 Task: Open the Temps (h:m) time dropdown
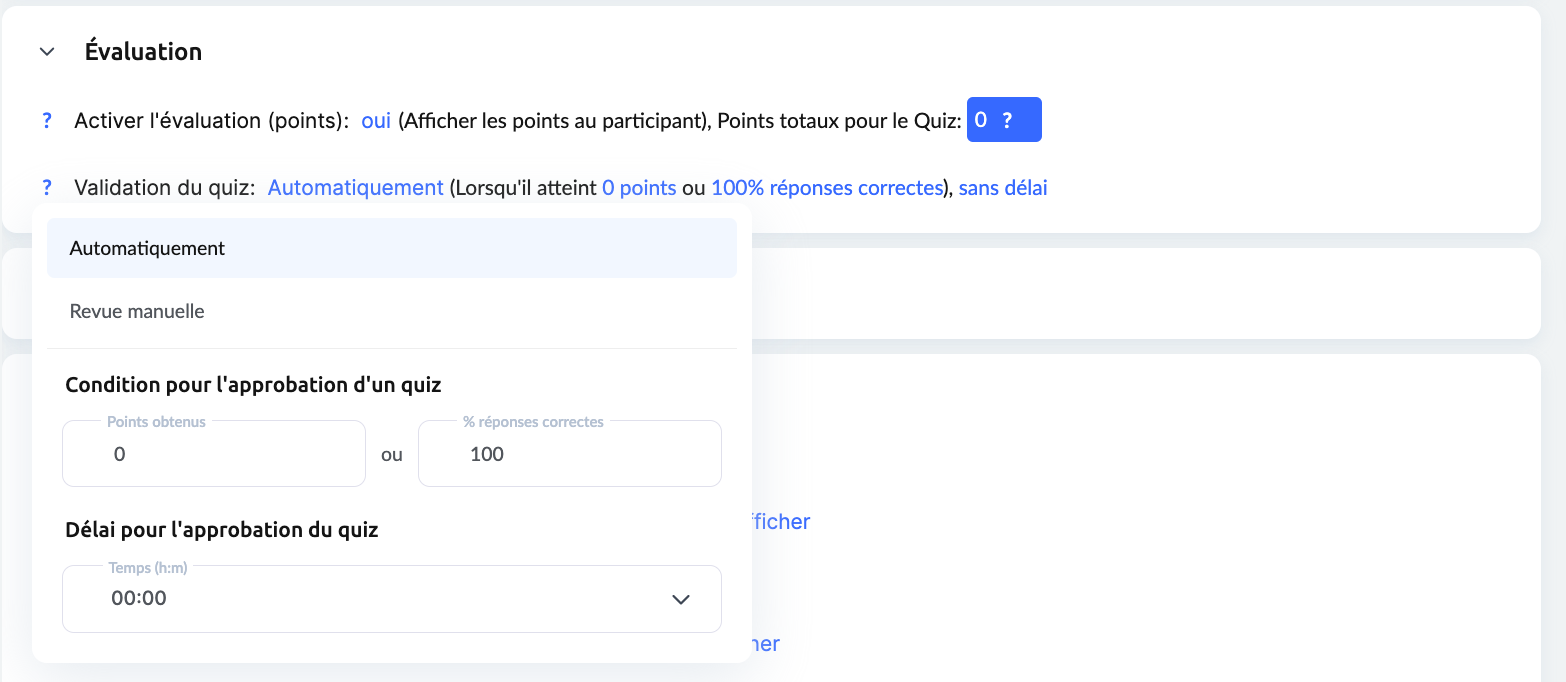click(x=390, y=599)
